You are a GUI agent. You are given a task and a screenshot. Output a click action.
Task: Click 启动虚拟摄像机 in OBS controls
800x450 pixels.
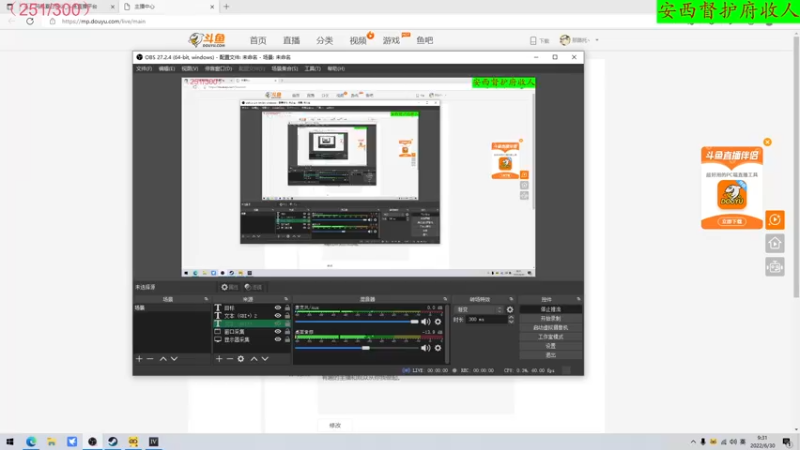click(x=551, y=328)
